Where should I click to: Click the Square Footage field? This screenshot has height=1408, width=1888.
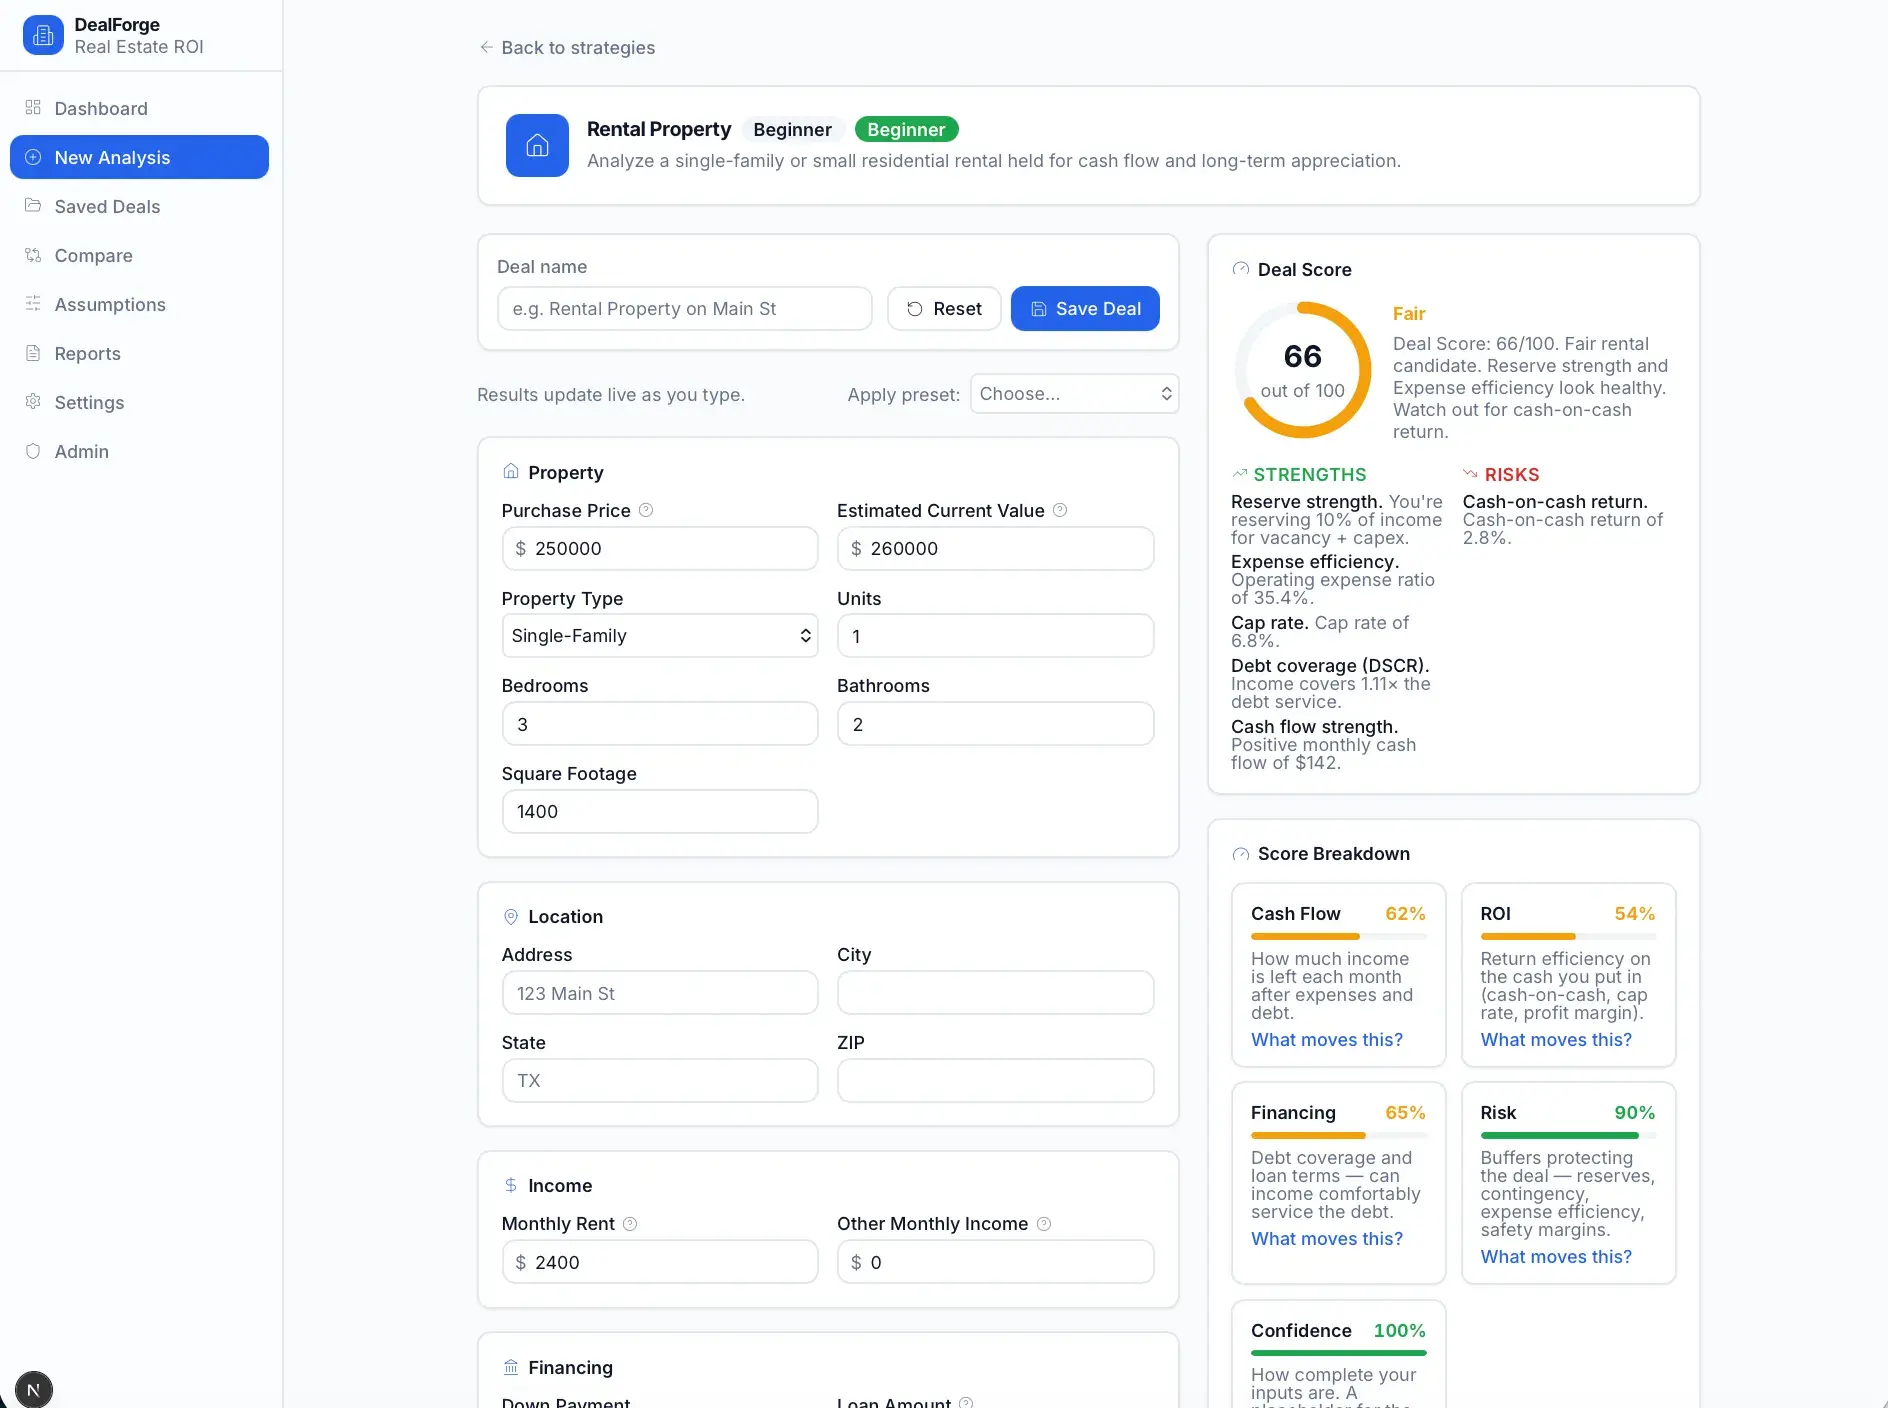tap(660, 811)
